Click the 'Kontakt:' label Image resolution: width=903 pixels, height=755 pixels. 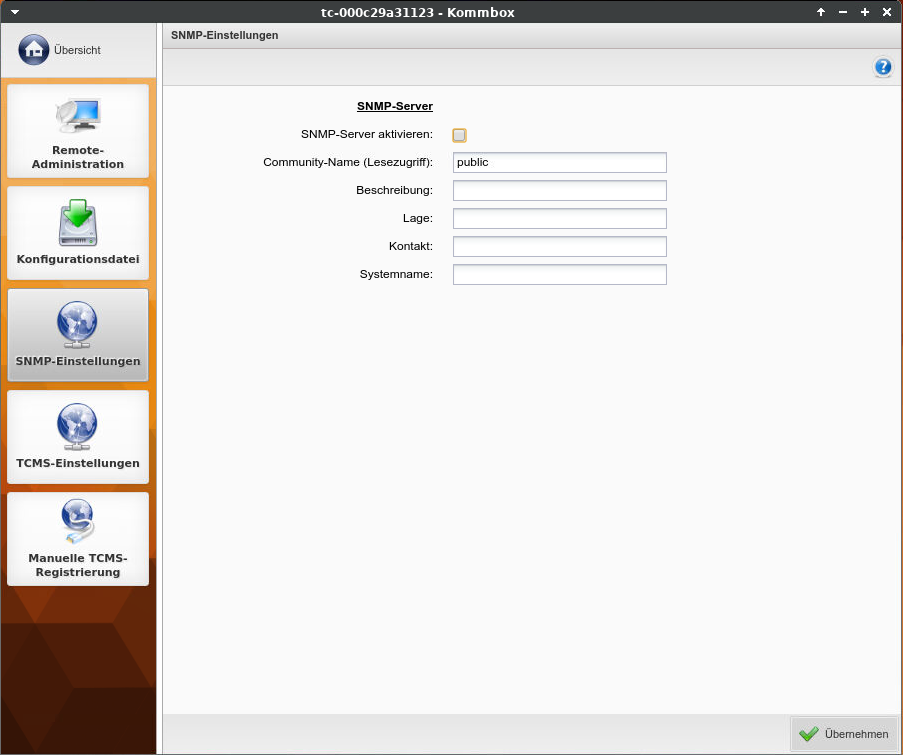[x=411, y=246]
